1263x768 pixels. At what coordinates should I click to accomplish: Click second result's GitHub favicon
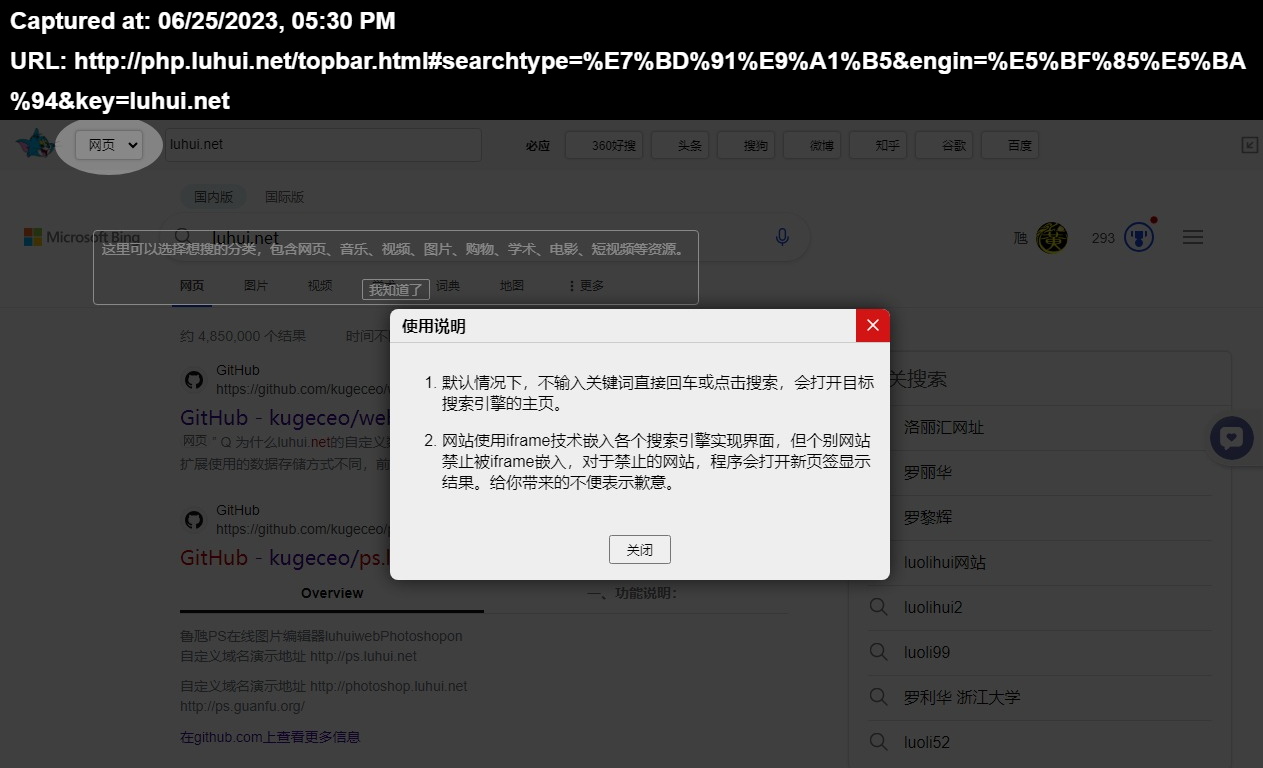(x=194, y=520)
